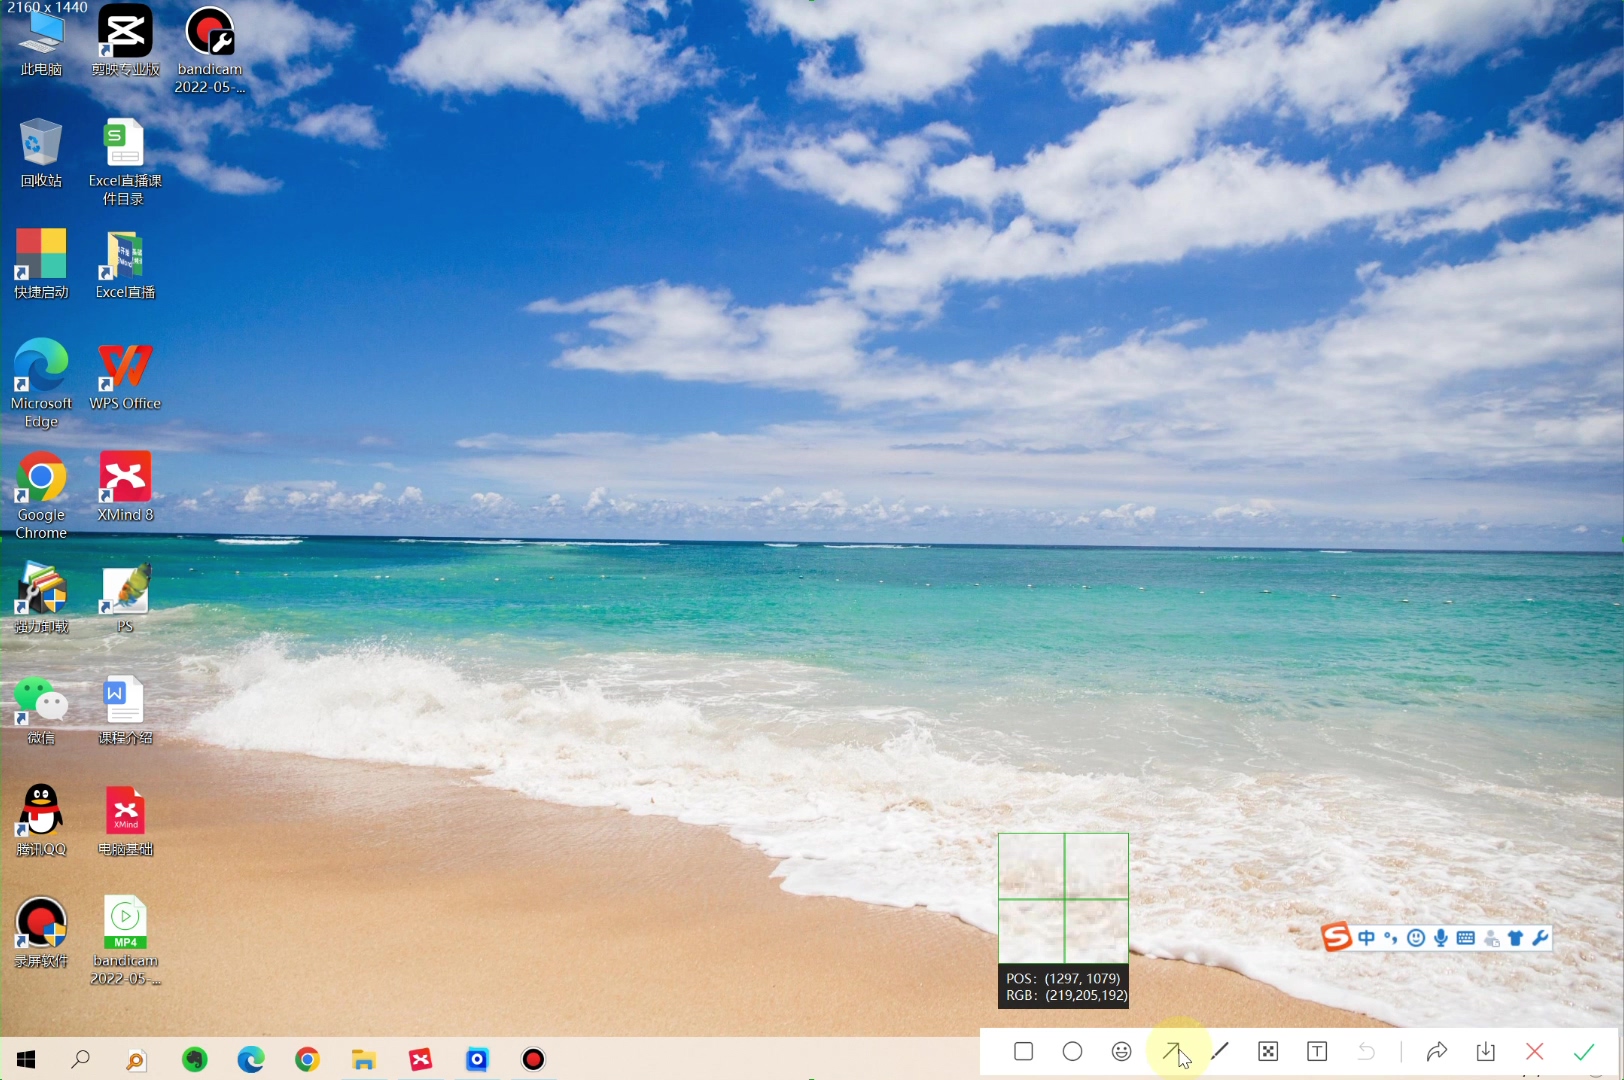This screenshot has height=1080, width=1624.
Task: Select the pen brush tool
Action: tap(1220, 1051)
